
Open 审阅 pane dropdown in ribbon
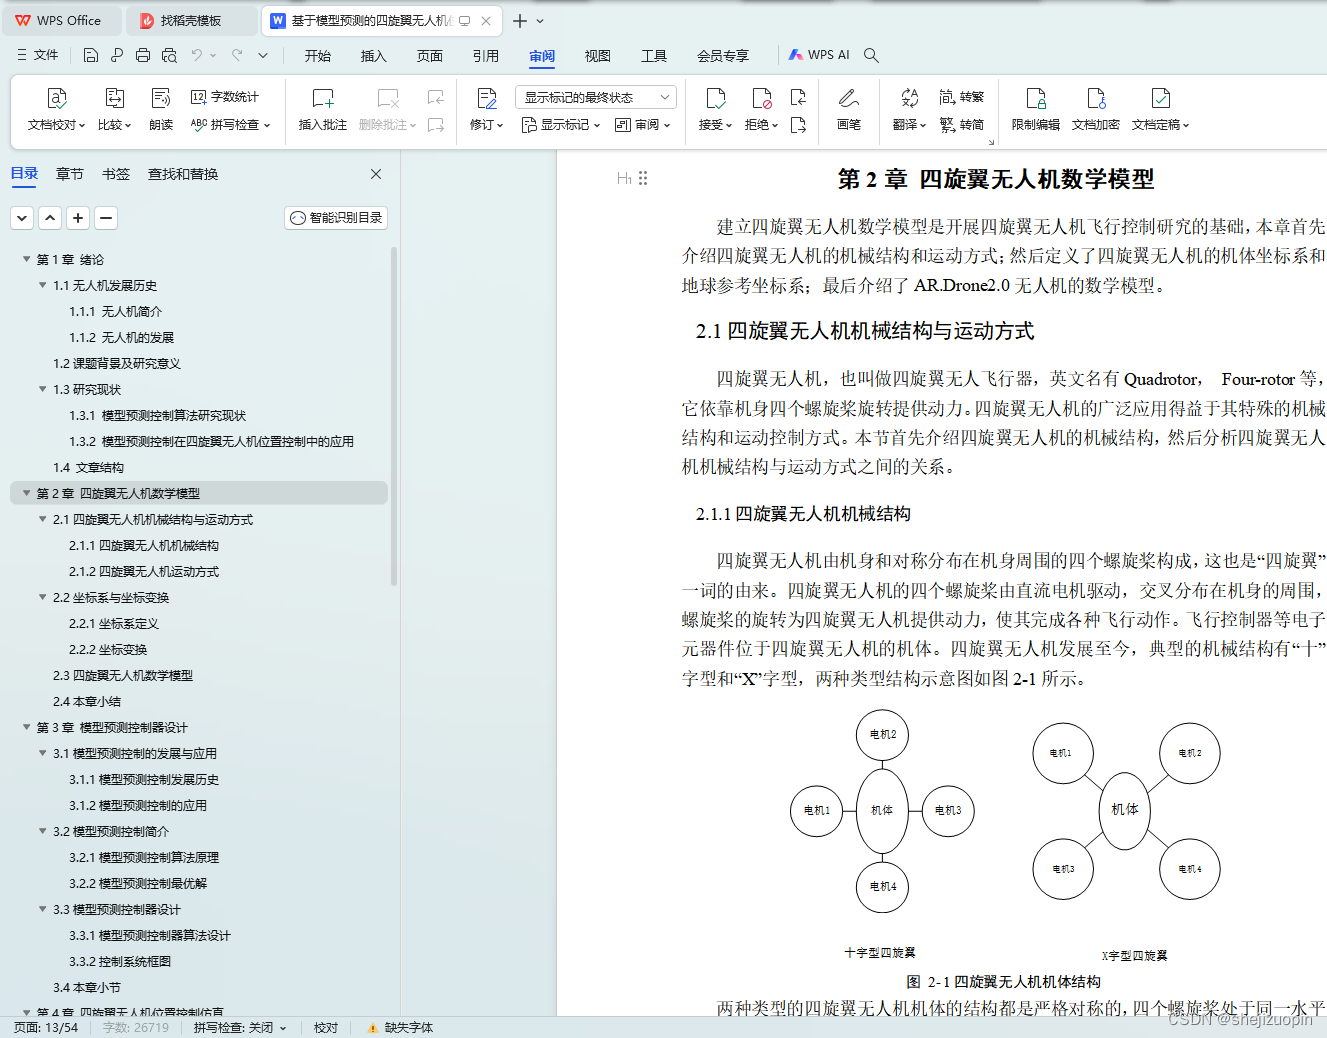pos(642,125)
